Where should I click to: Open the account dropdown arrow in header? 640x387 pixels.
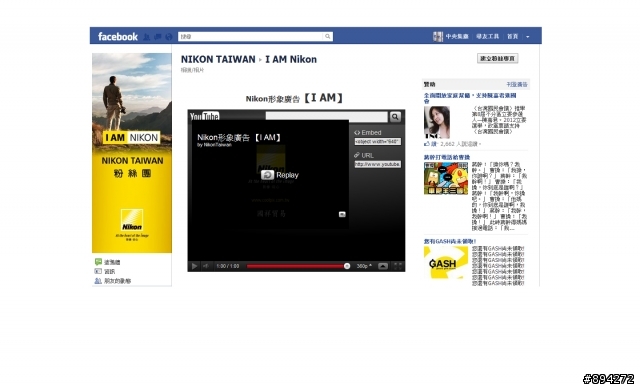coord(528,37)
